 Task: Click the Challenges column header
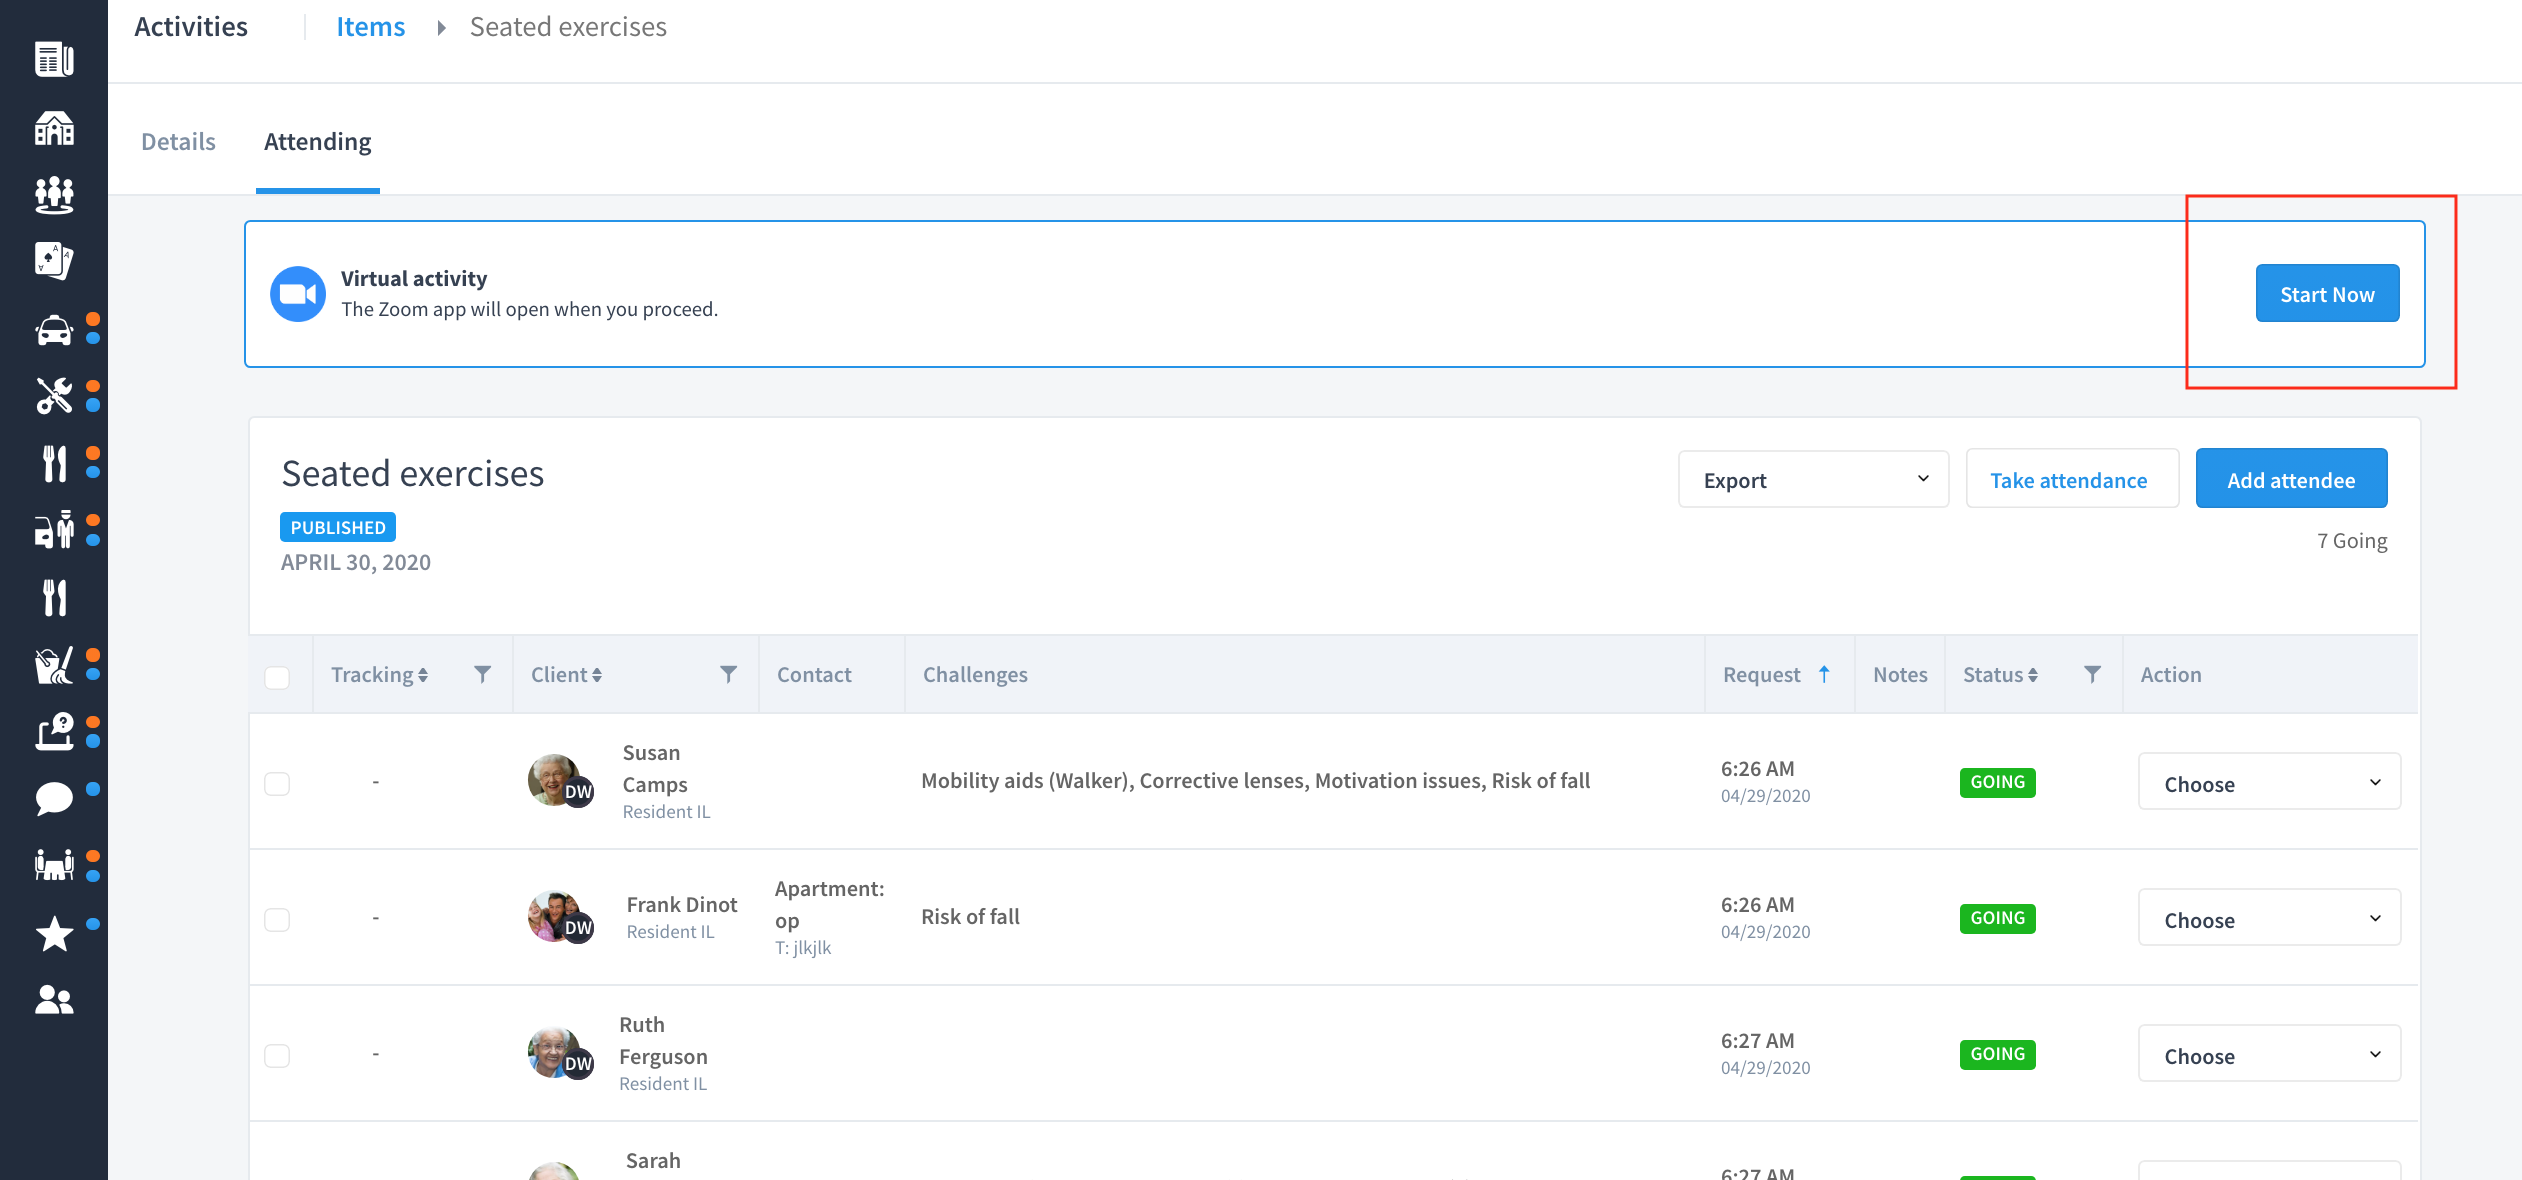click(x=975, y=675)
